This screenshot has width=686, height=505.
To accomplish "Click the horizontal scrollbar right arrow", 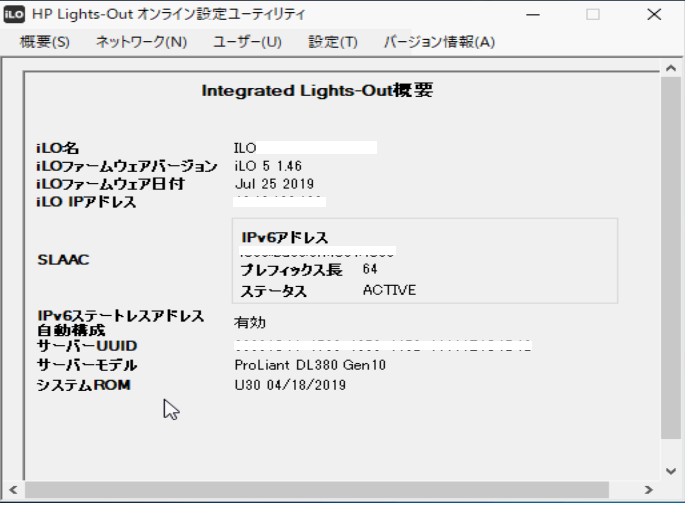I will [x=649, y=490].
